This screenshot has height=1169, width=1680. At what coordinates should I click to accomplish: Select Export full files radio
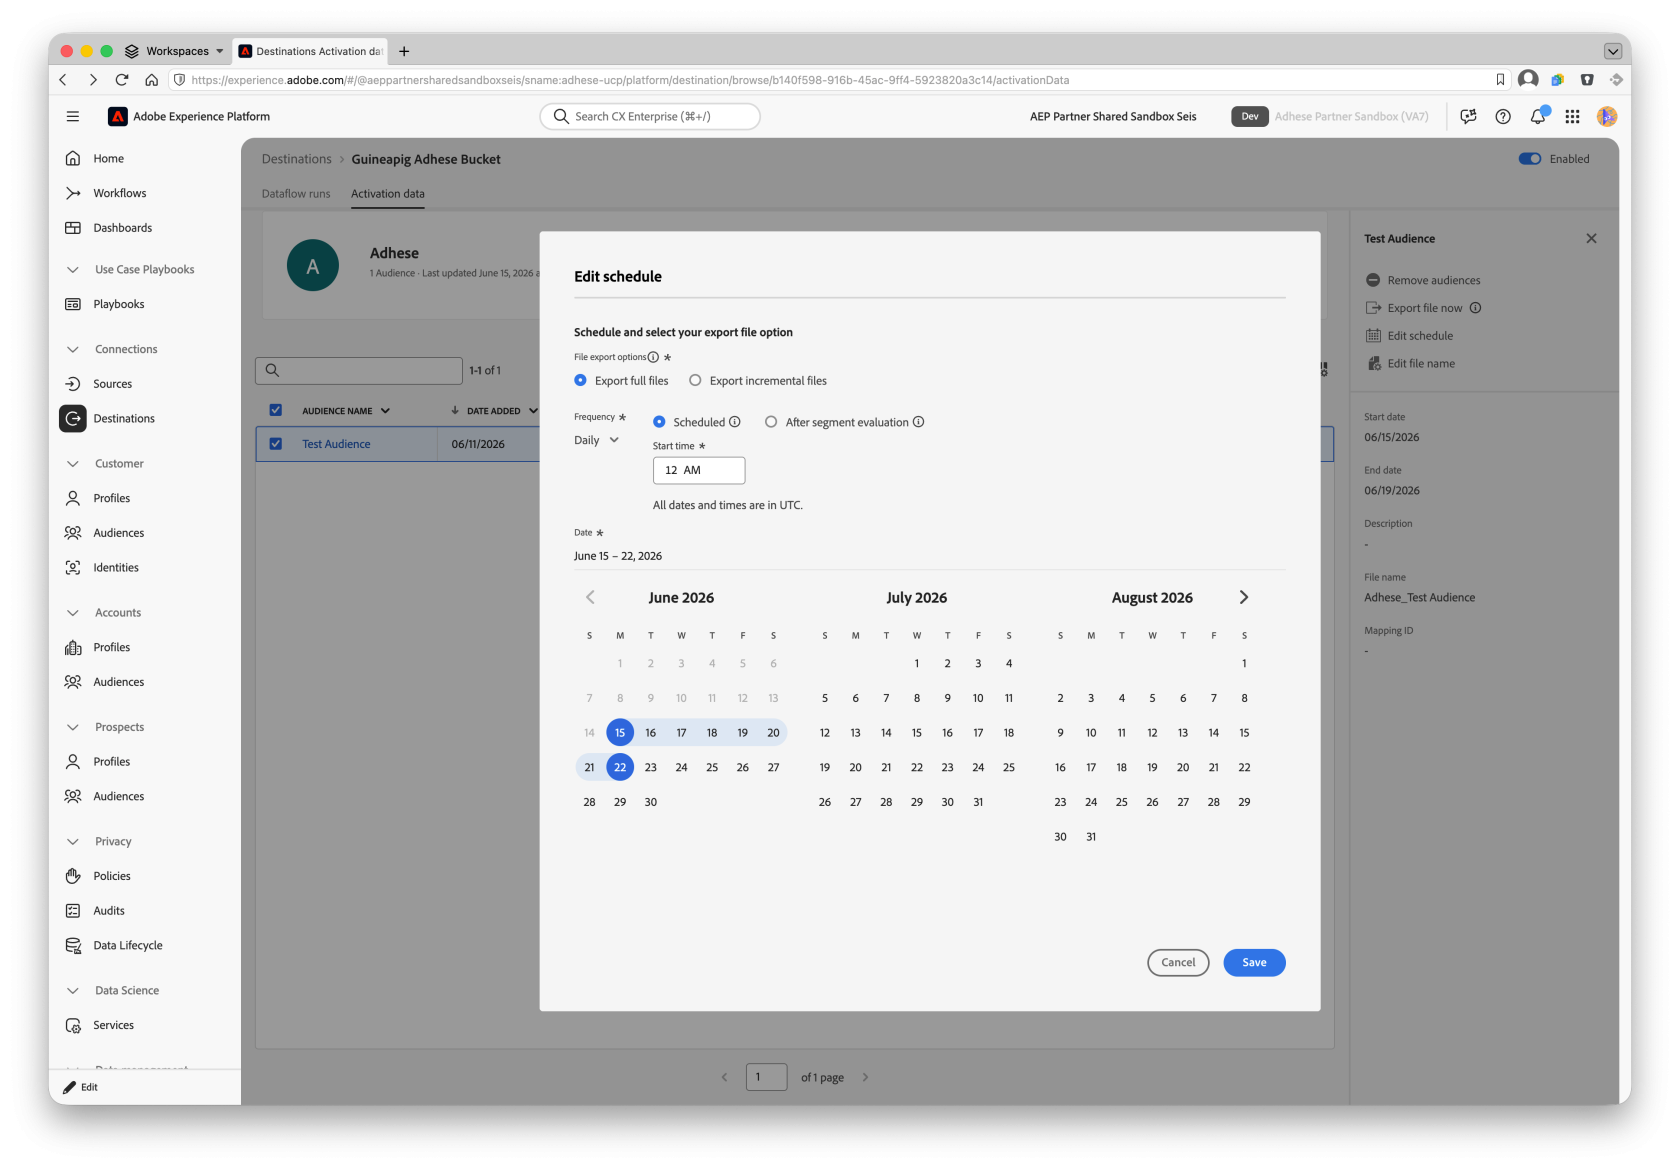click(580, 380)
